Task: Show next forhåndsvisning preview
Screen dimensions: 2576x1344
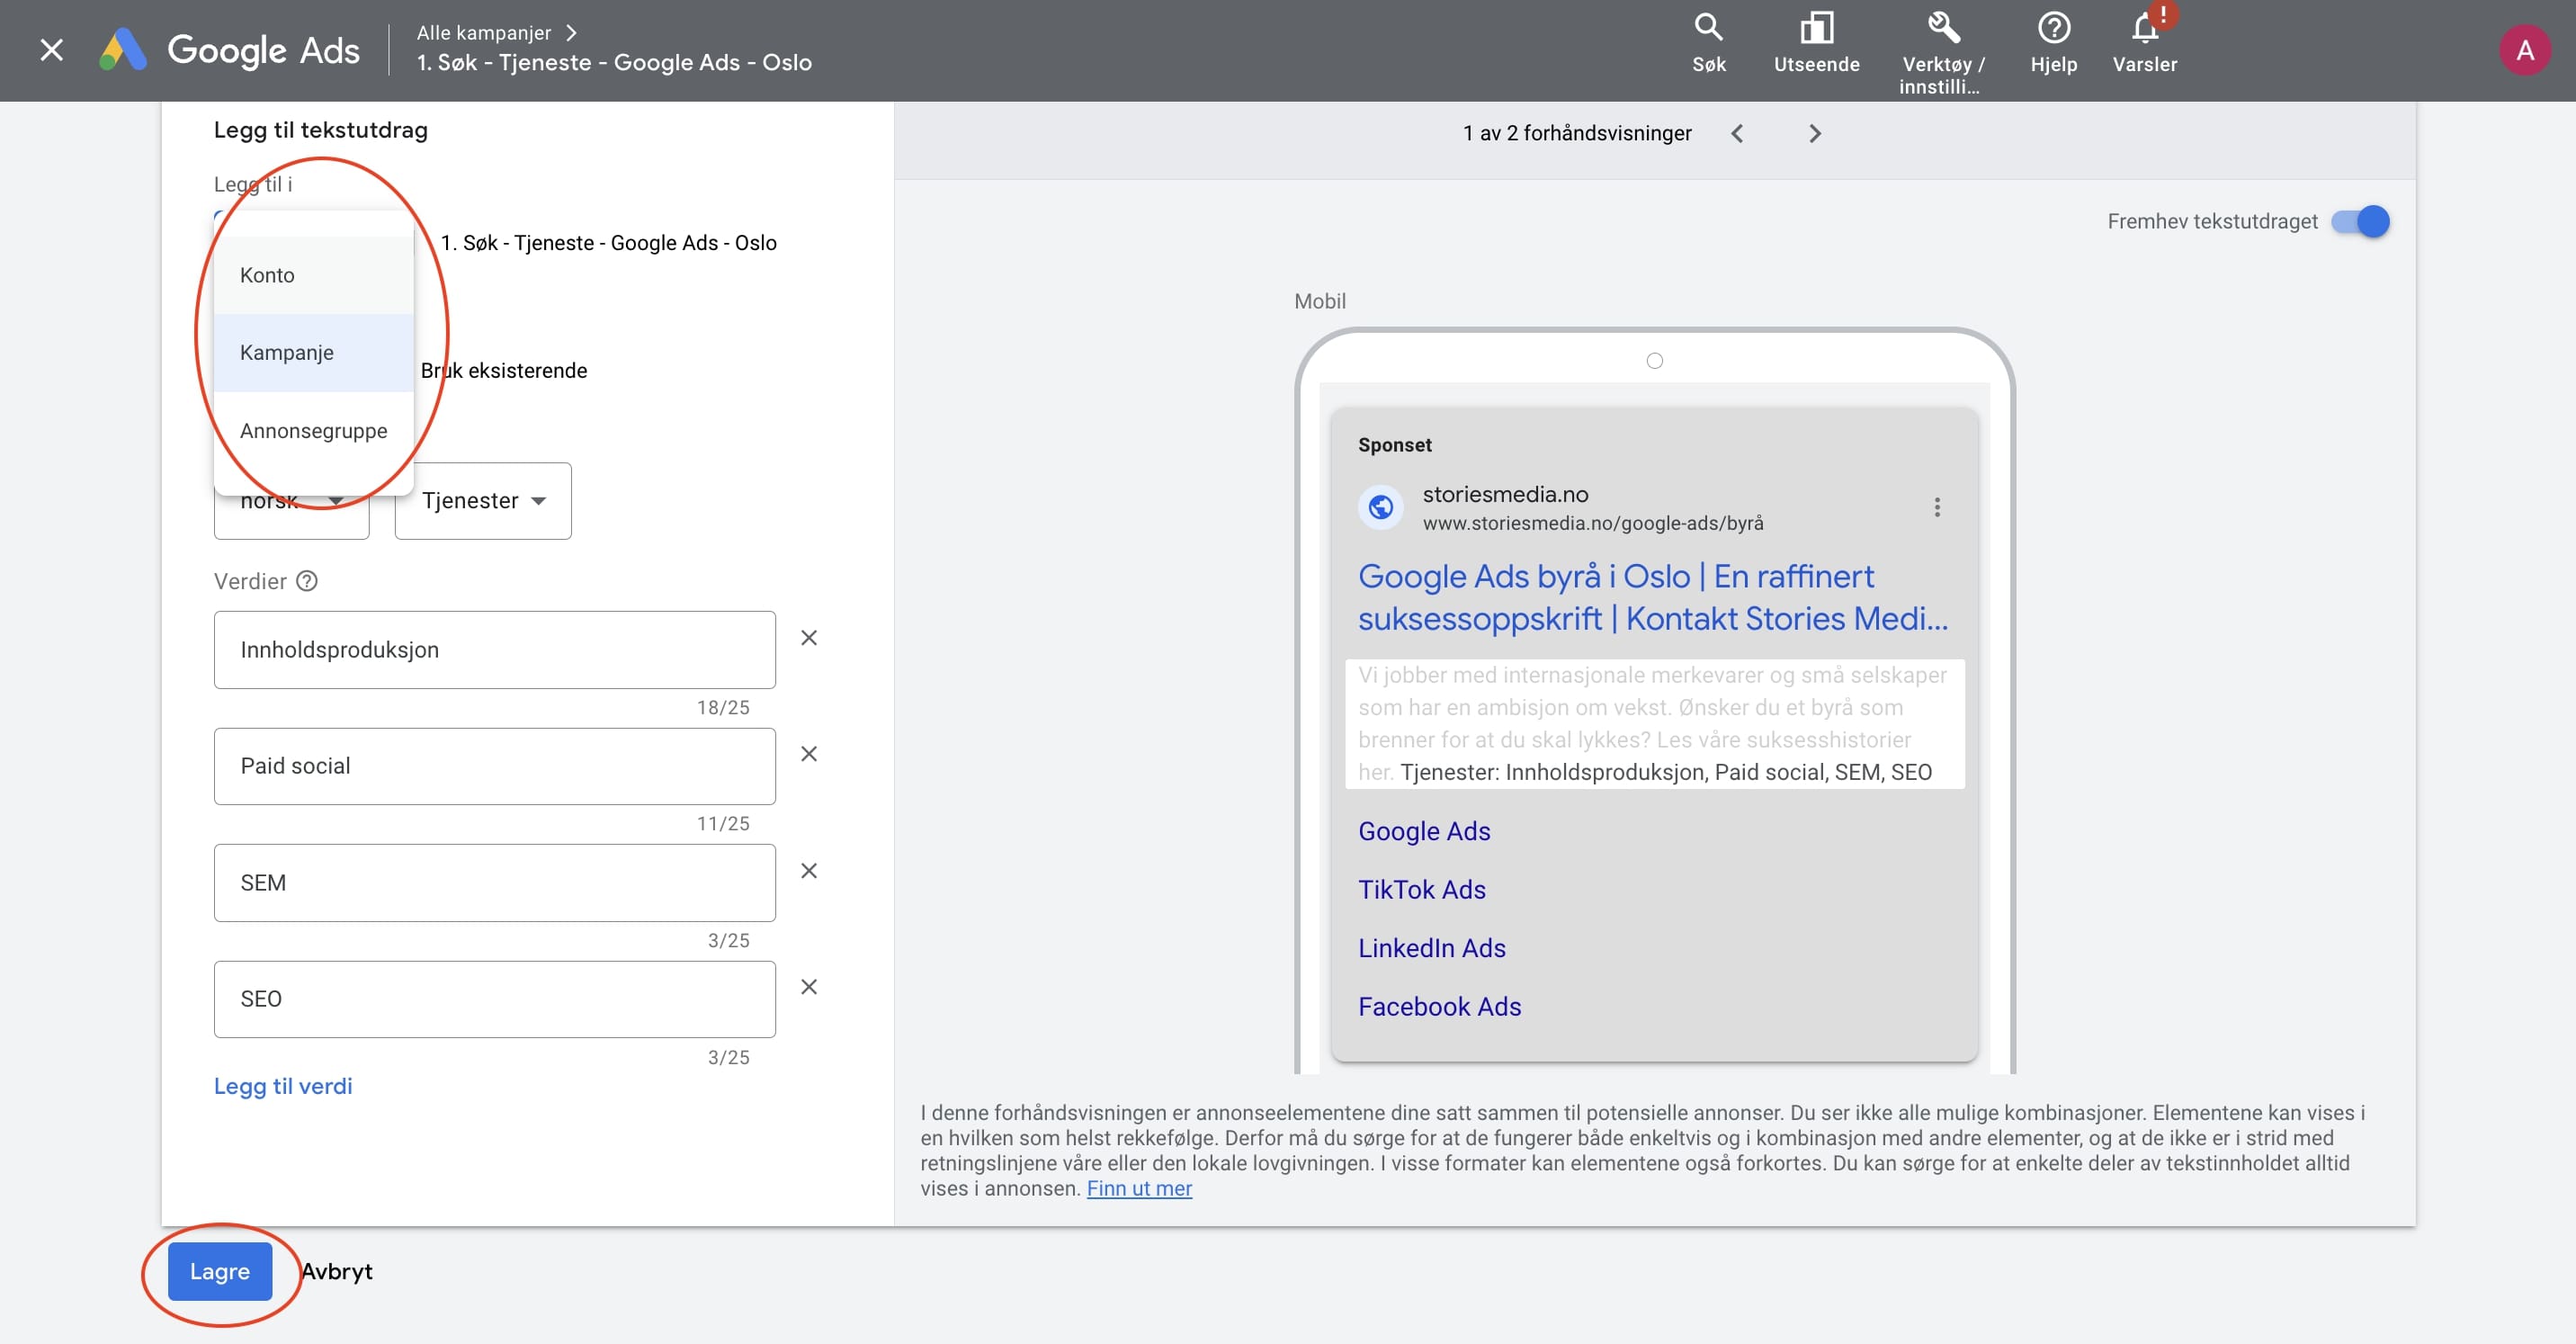Action: point(1815,134)
